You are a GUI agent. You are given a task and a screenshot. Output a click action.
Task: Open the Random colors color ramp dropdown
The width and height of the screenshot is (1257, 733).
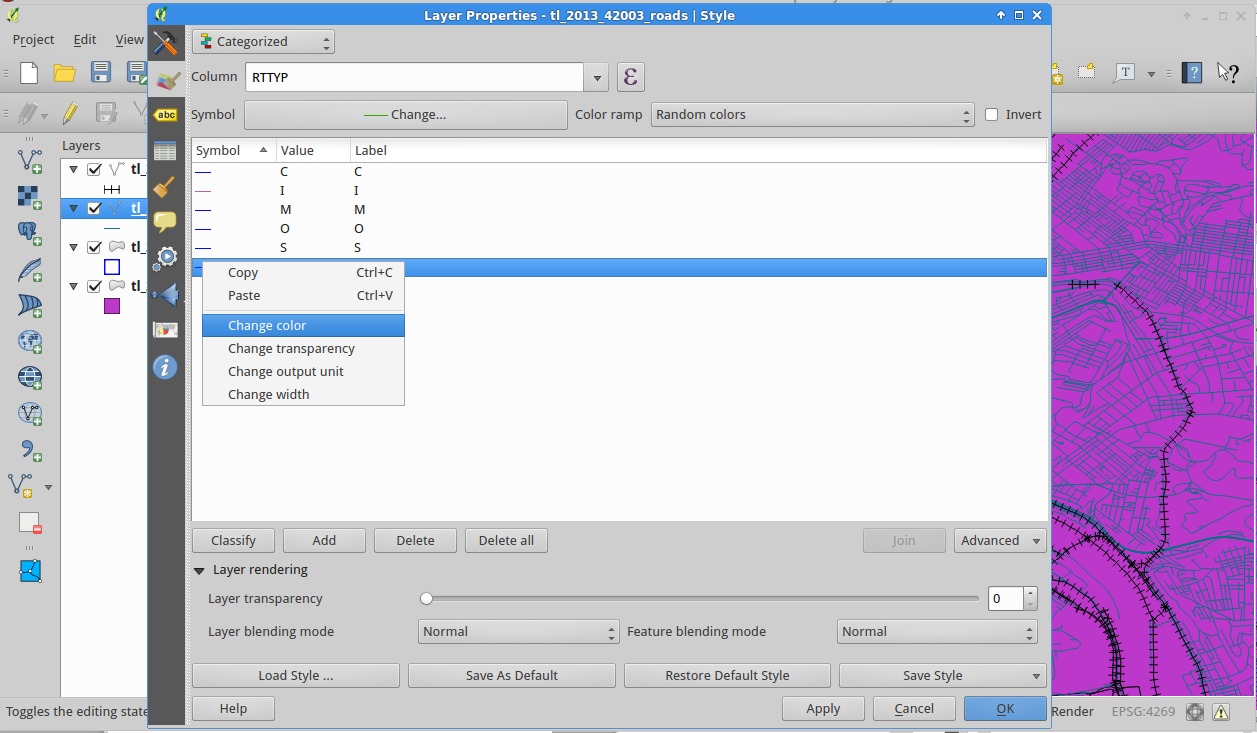pos(812,115)
